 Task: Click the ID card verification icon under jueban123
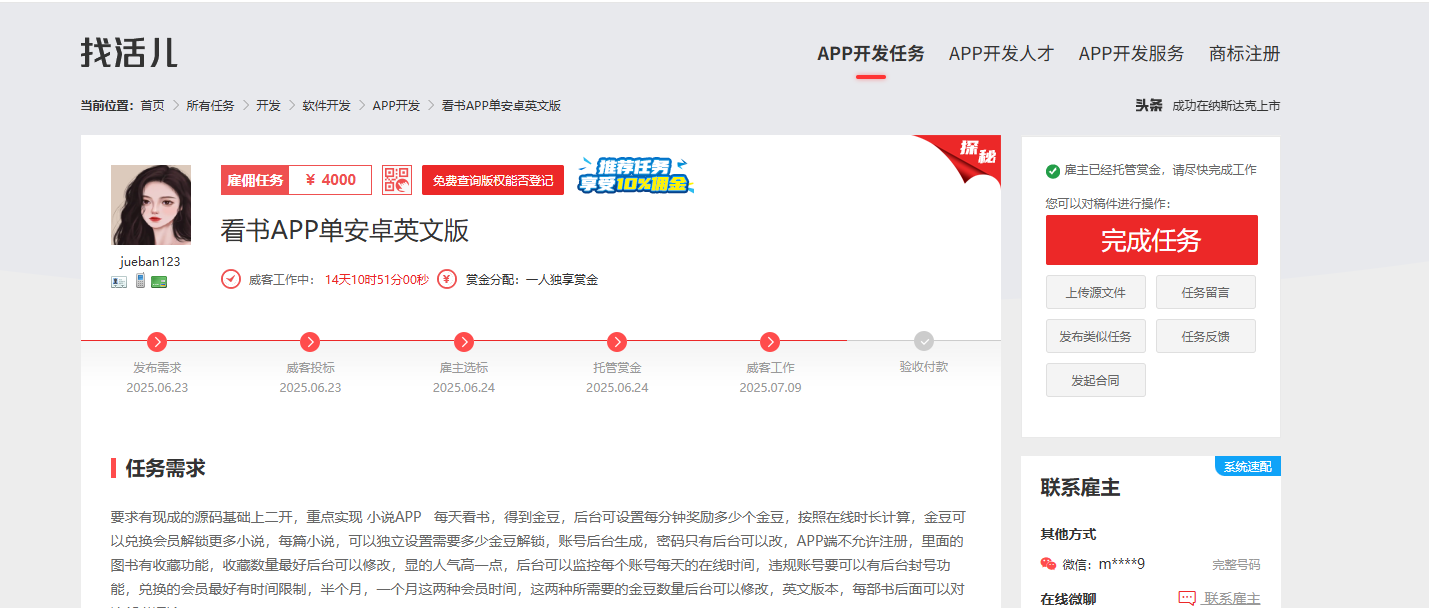point(117,281)
